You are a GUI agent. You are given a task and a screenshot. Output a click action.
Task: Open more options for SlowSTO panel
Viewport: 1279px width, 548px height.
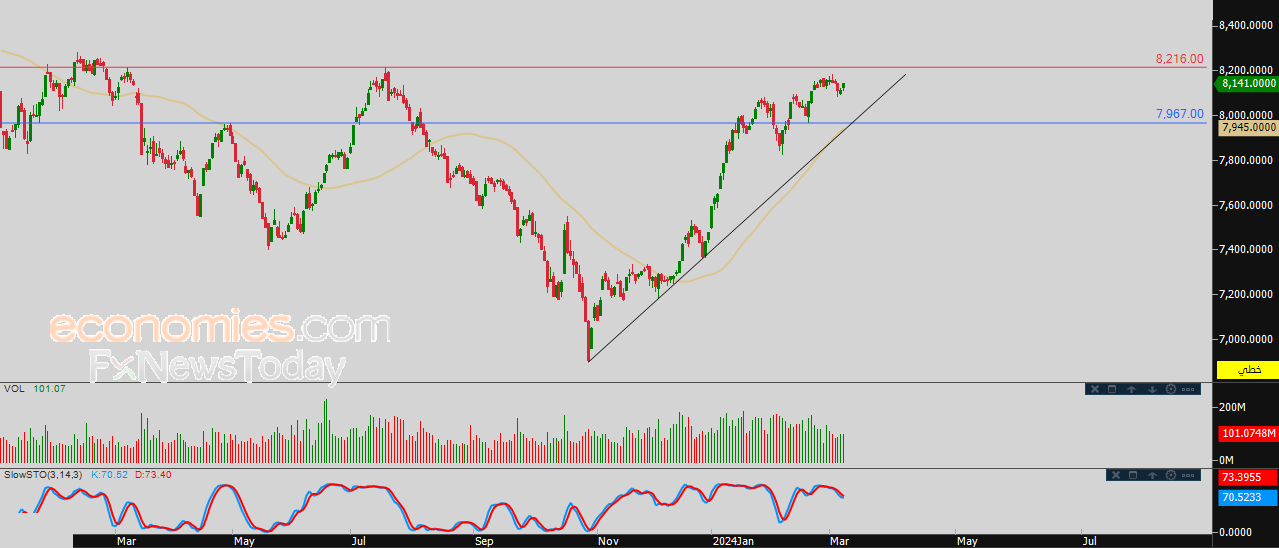click(1188, 475)
